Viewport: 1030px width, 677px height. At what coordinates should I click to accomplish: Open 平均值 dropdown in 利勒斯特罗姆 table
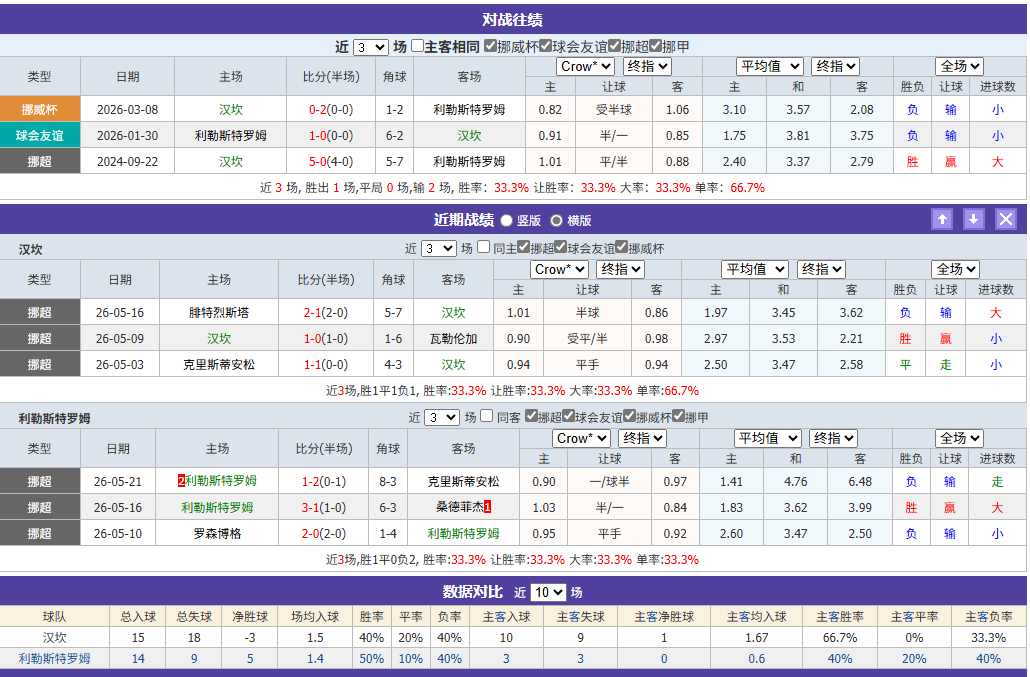pos(768,438)
